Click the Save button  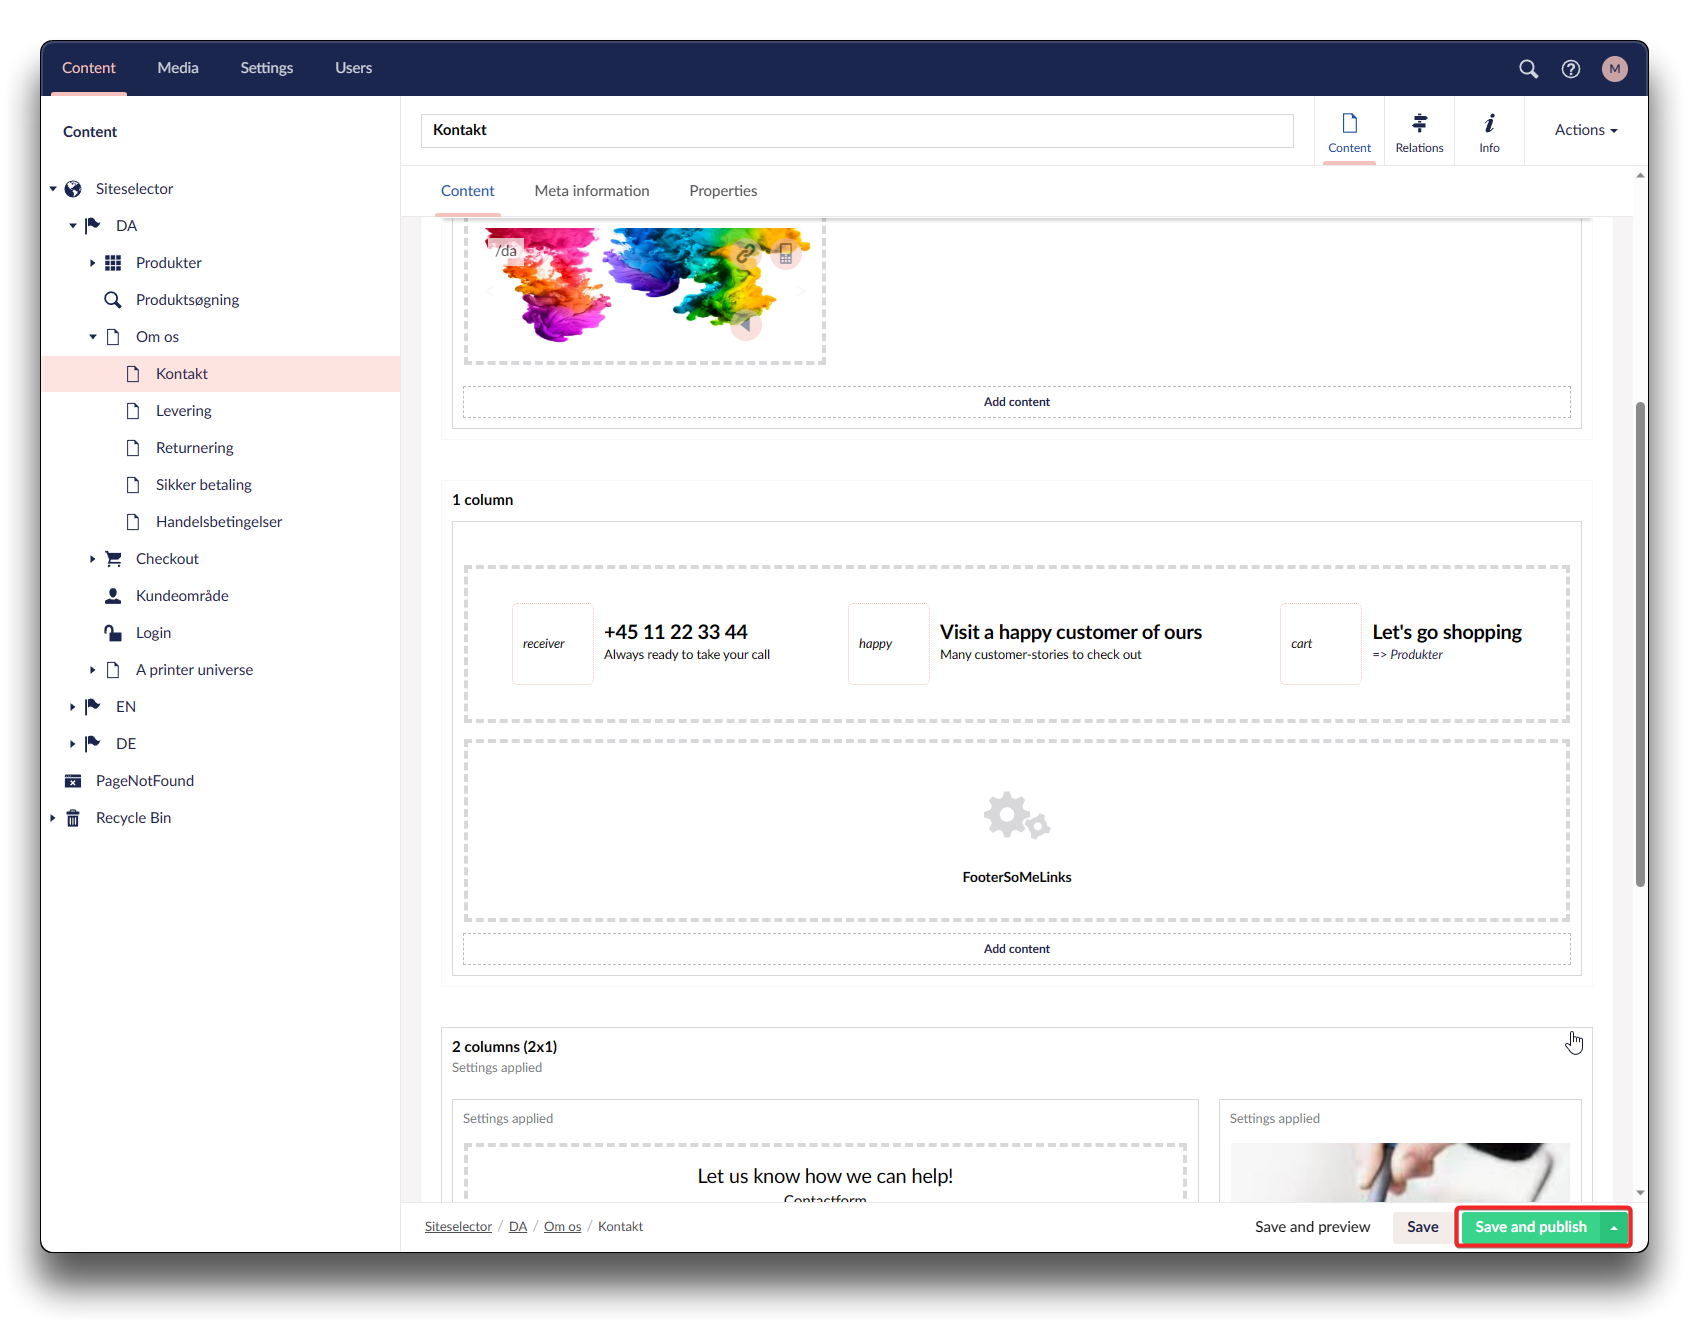[1422, 1227]
